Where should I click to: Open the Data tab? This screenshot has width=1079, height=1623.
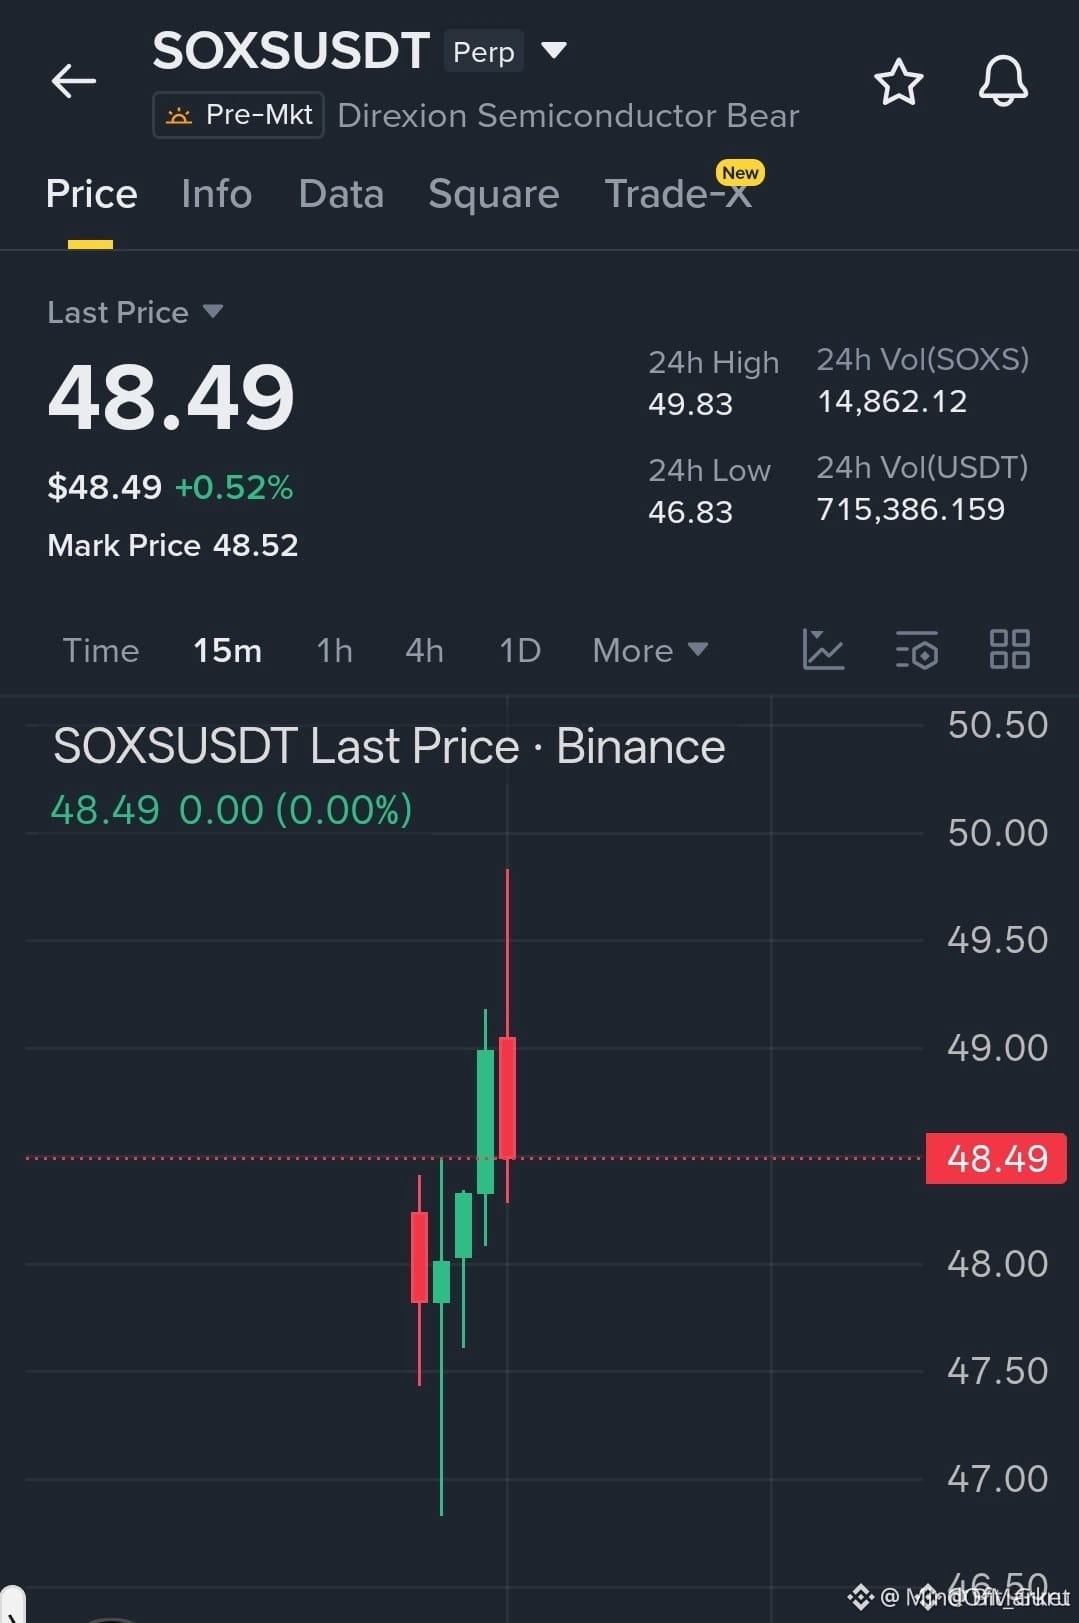(x=341, y=194)
